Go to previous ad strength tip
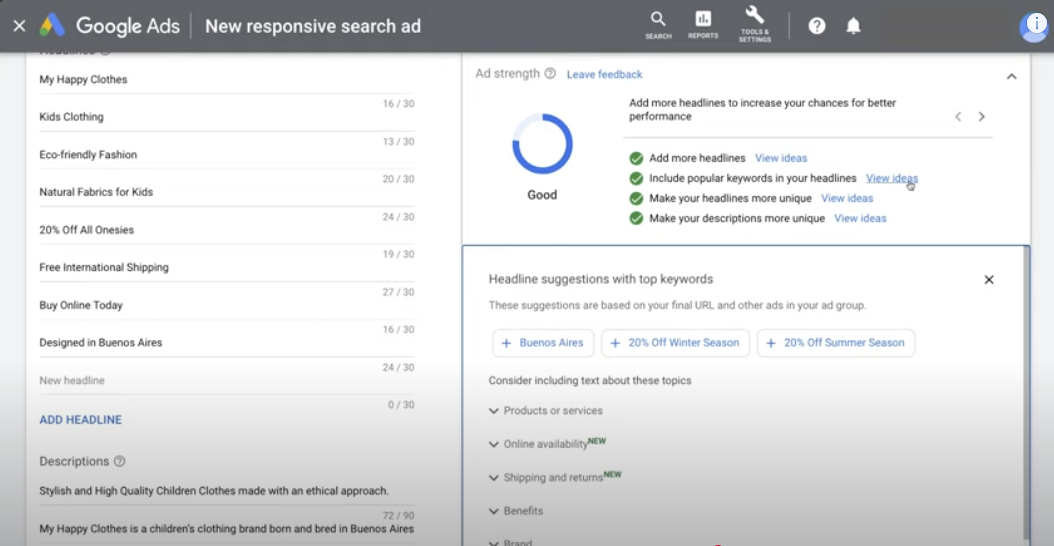 pyautogui.click(x=958, y=116)
